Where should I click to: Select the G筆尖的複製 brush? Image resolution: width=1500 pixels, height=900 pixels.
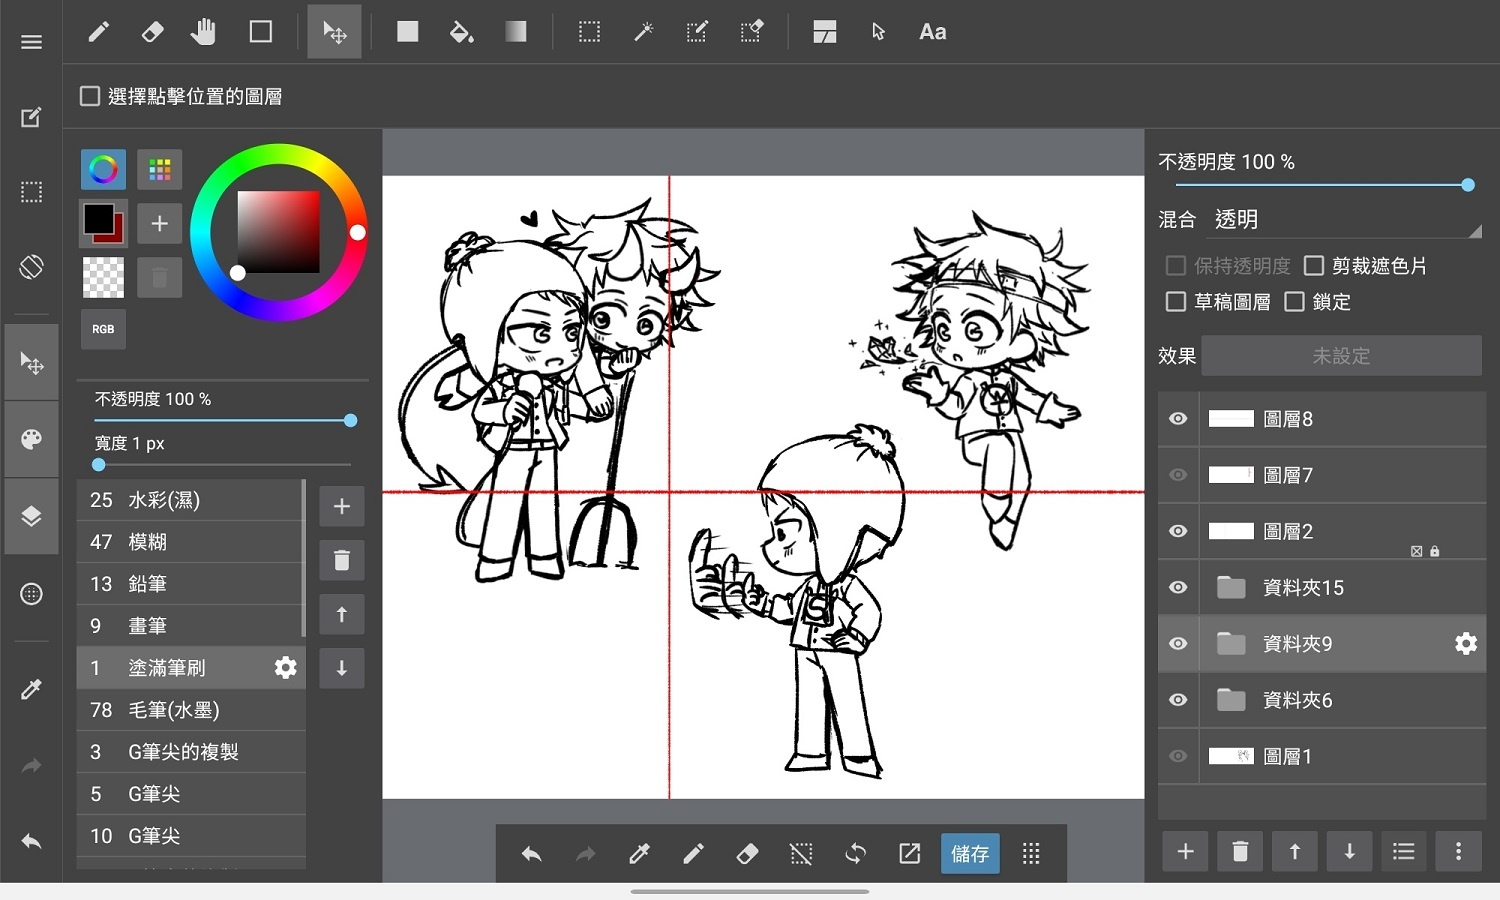[x=190, y=752]
